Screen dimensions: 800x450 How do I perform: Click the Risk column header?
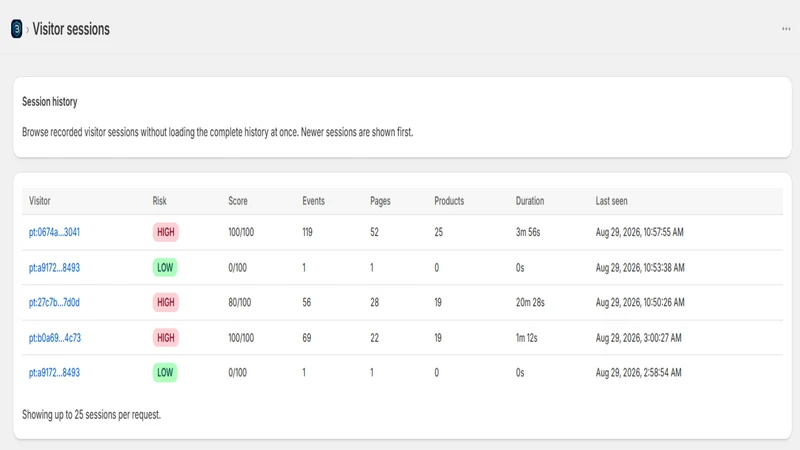point(159,201)
